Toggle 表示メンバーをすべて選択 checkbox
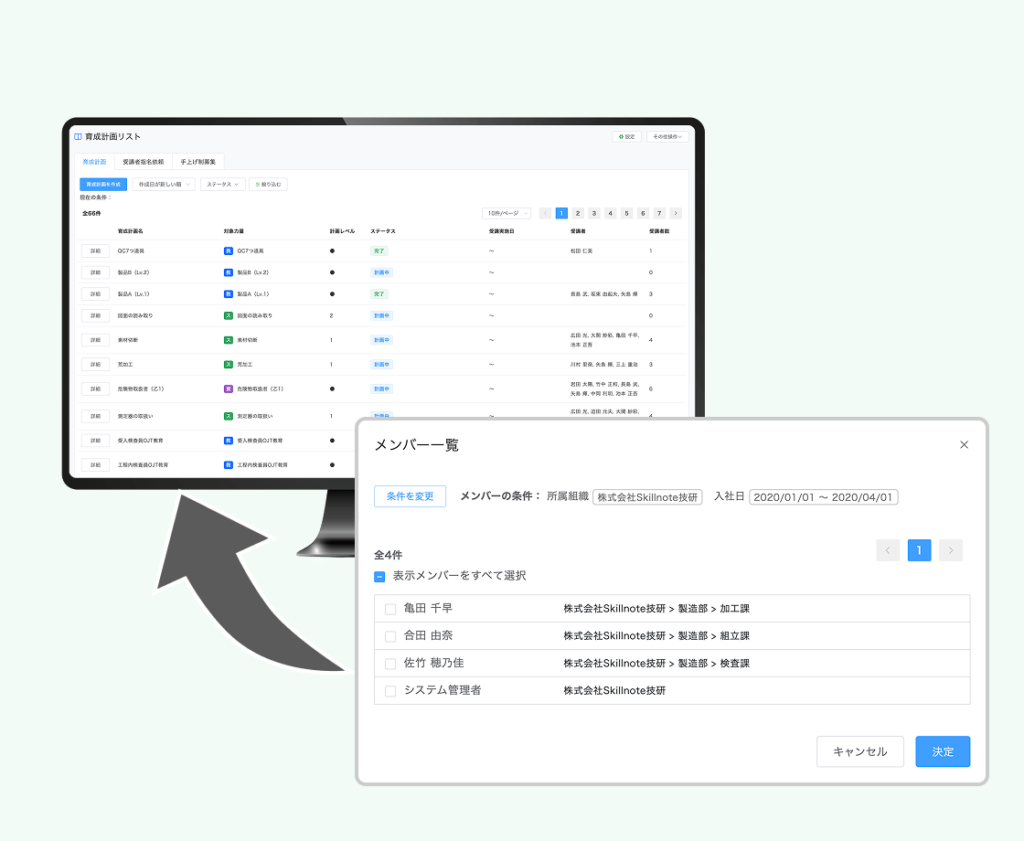1024x841 pixels. click(x=380, y=576)
